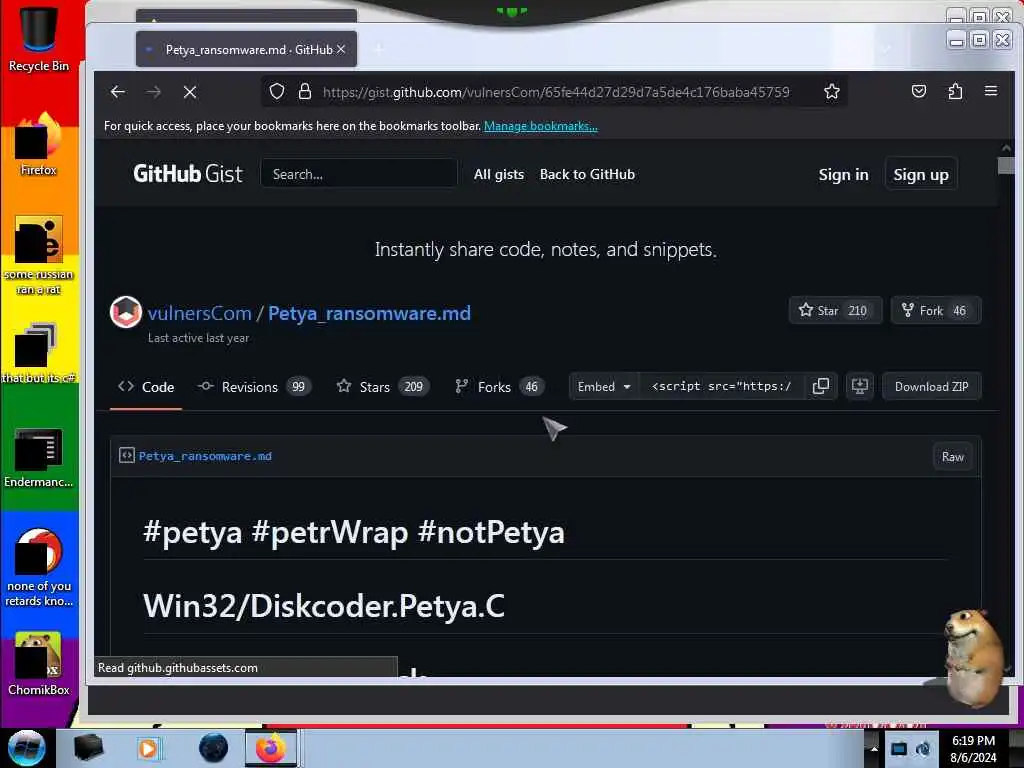
Task: Go back using the browser back arrow
Action: point(118,92)
